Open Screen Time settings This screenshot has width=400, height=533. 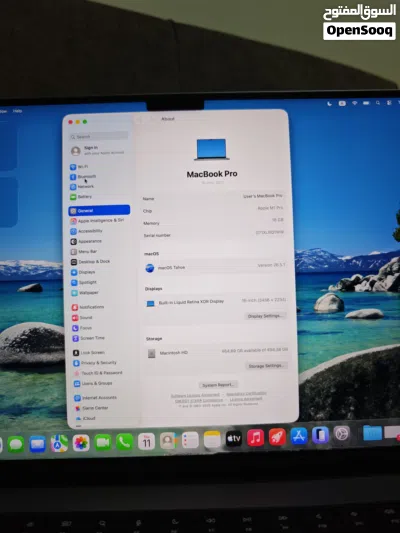pos(88,338)
